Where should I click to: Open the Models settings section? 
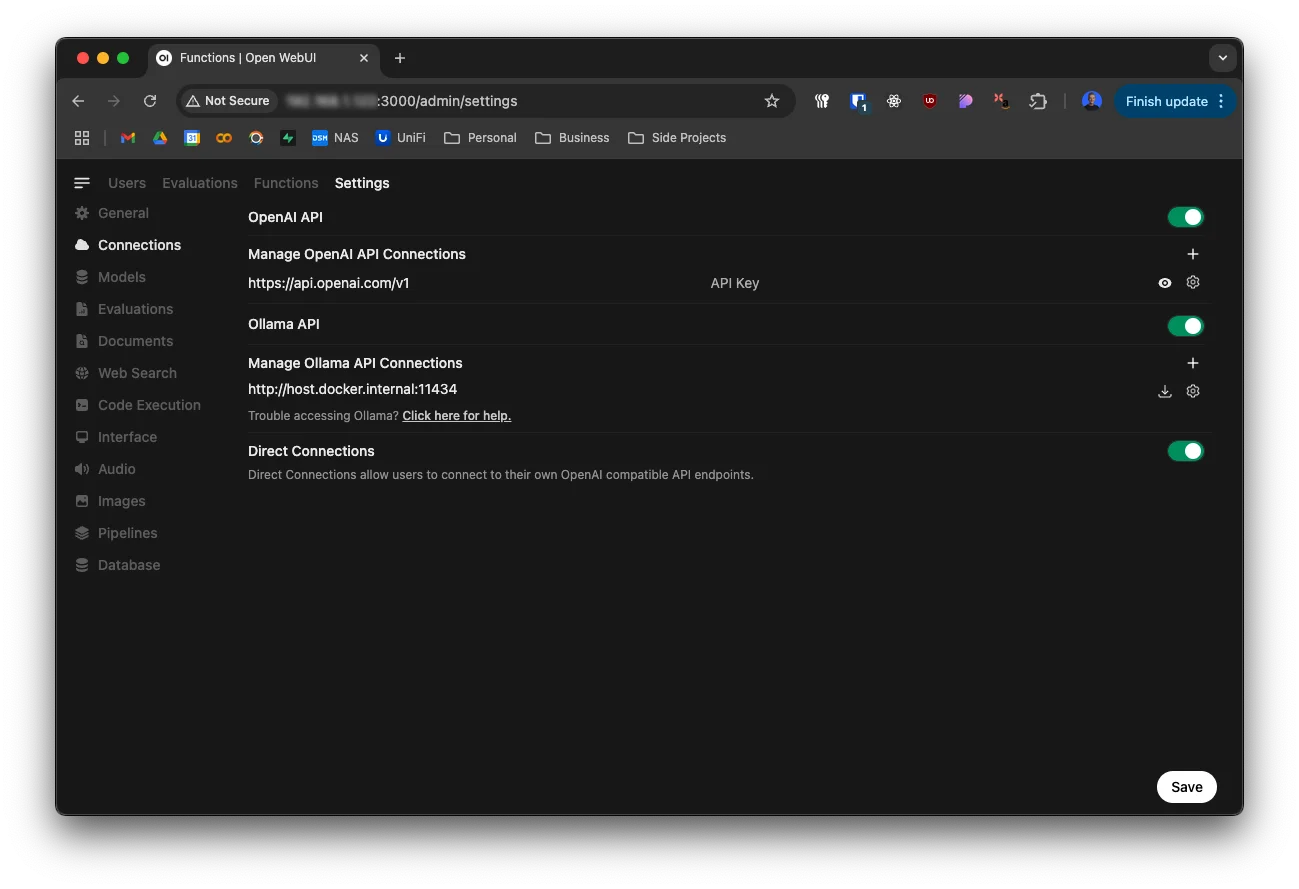[x=110, y=277]
